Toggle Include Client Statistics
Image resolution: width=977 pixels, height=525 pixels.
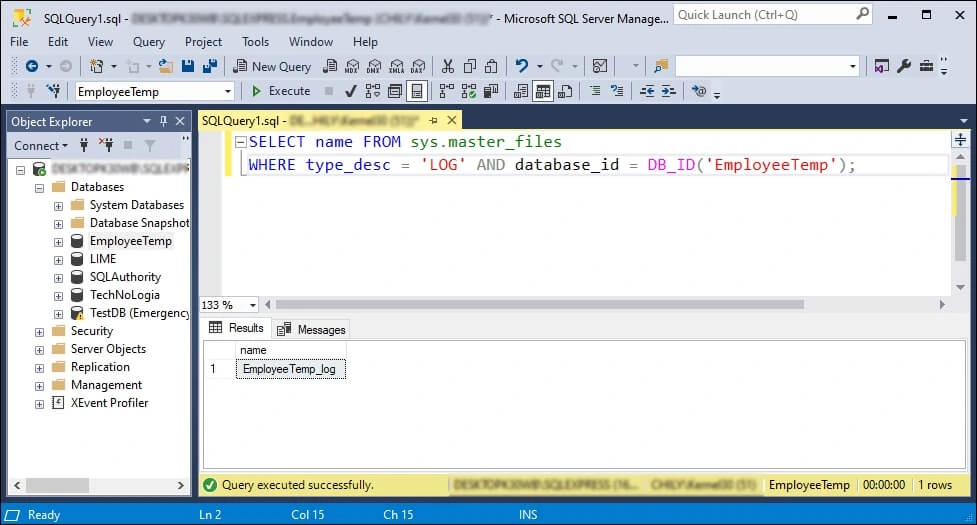pos(491,92)
